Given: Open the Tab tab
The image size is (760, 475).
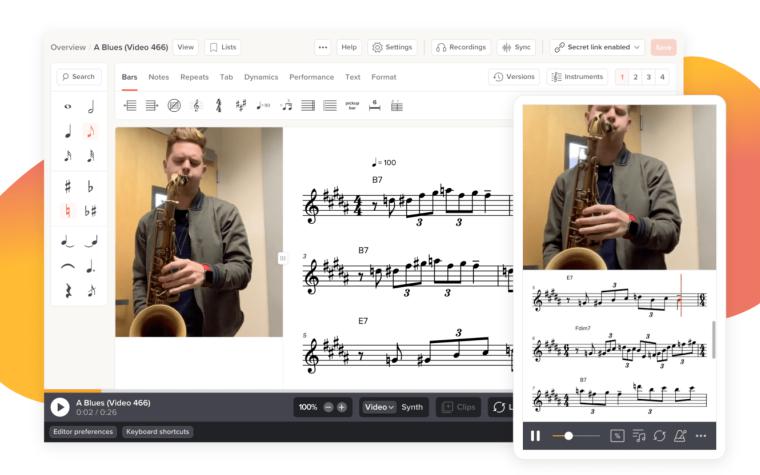Looking at the screenshot, I should coord(226,77).
